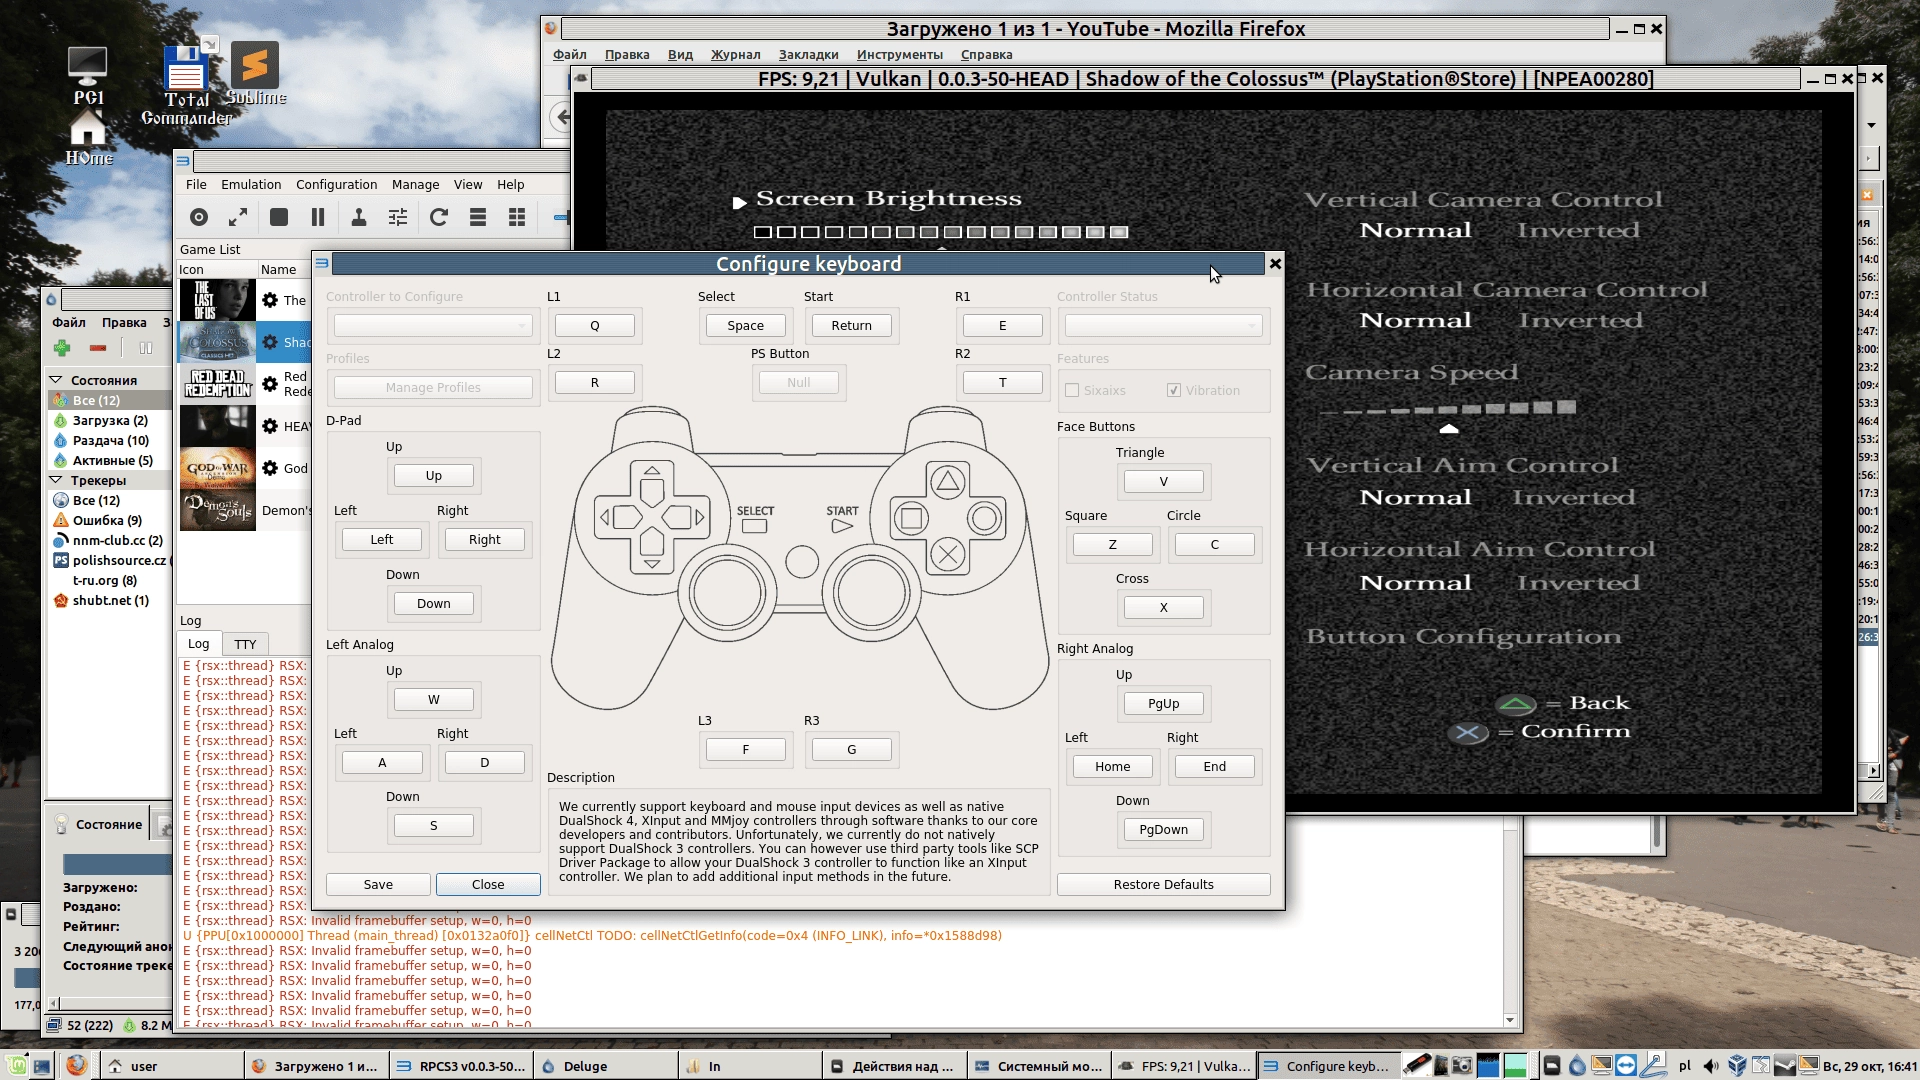This screenshot has height=1080, width=1920.
Task: Select Загрузка (2) filter in Deluge
Action: point(110,420)
